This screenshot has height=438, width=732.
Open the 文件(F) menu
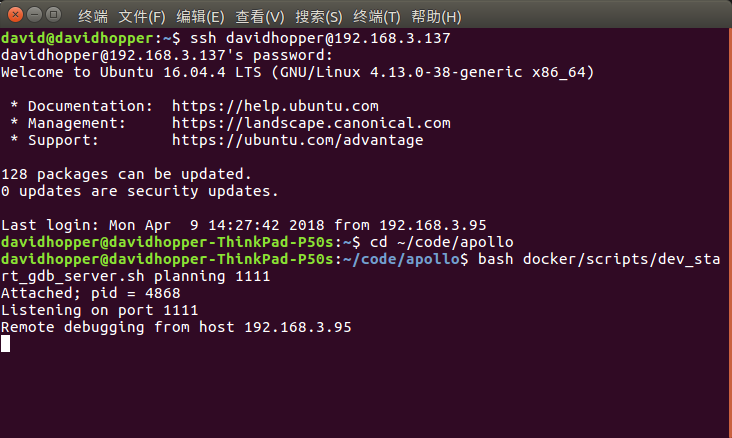pos(142,17)
